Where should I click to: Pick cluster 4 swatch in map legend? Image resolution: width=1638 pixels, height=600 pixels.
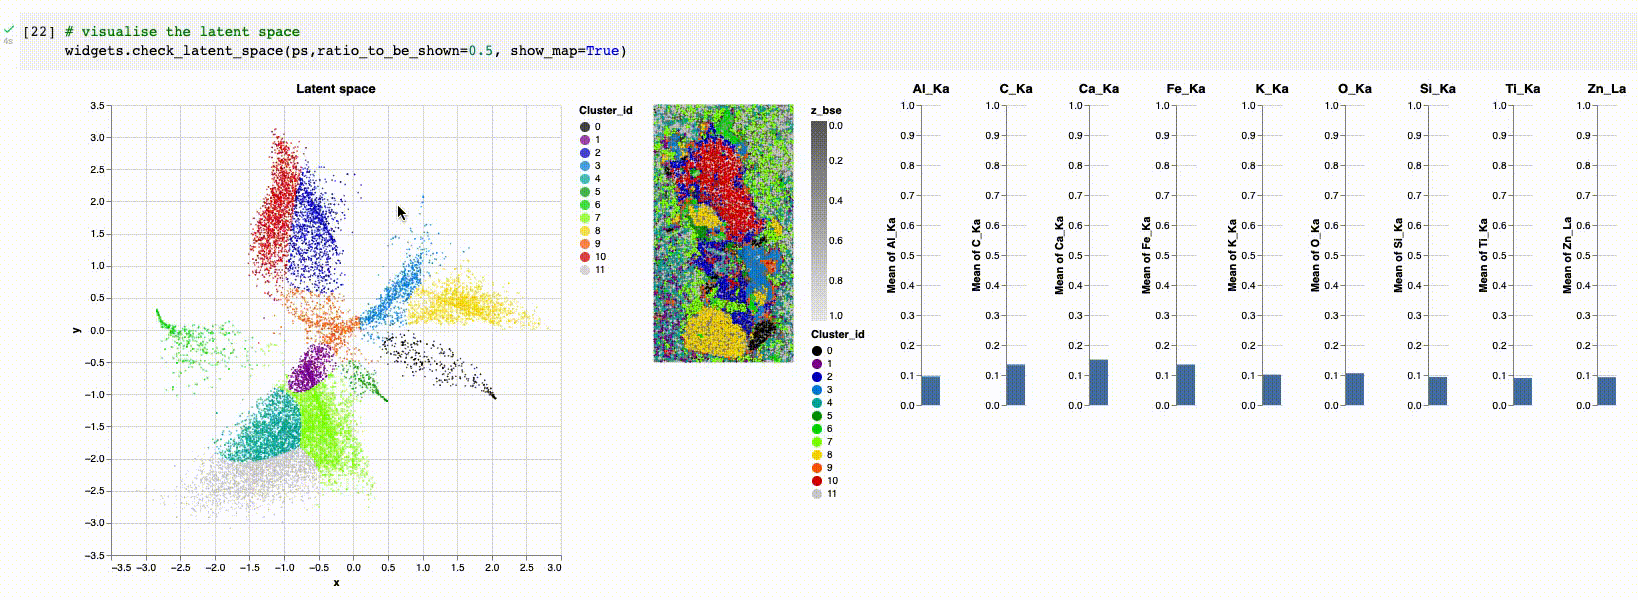pyautogui.click(x=817, y=403)
